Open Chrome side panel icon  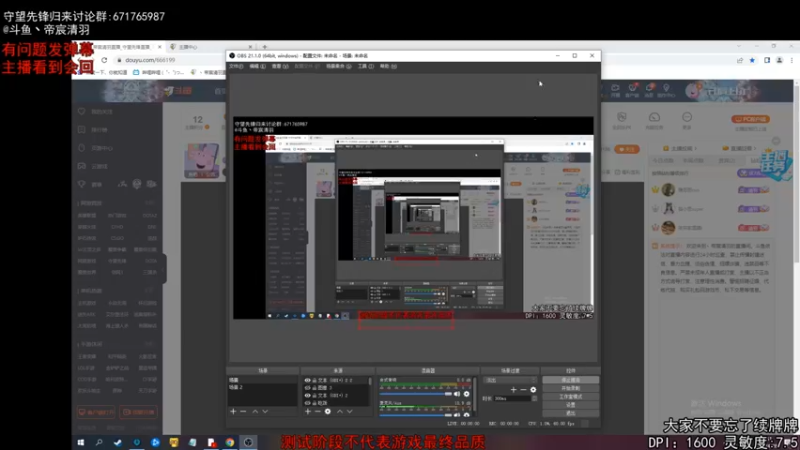coord(767,60)
